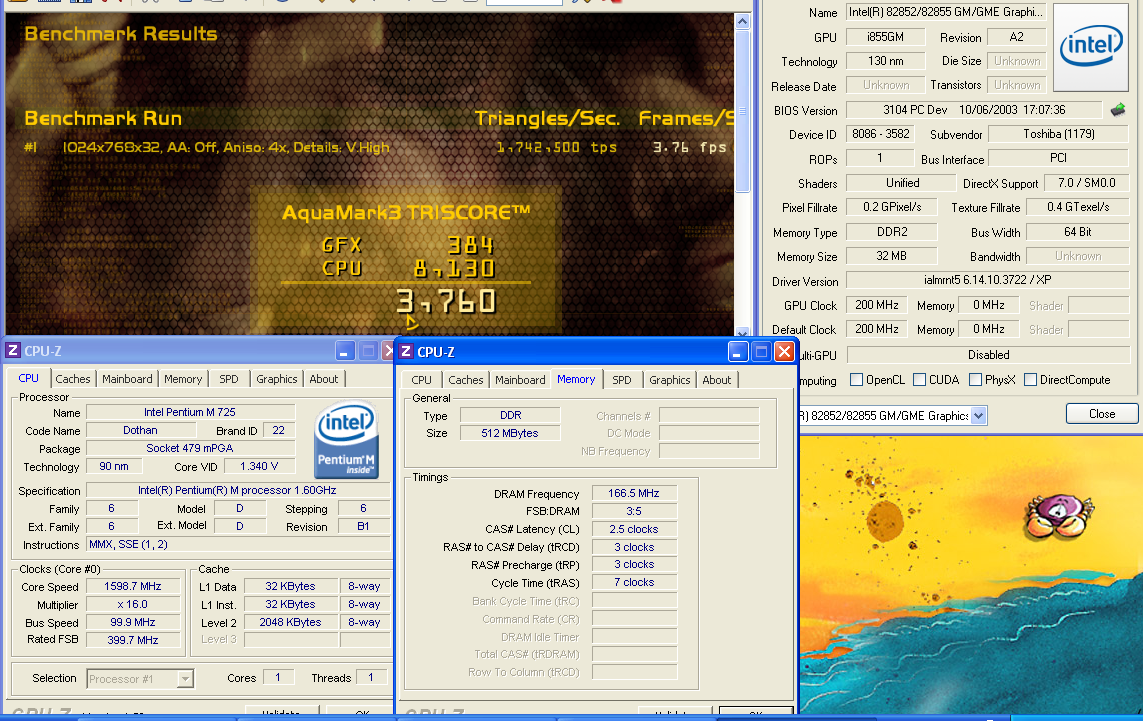Screen dimensions: 1143x721
Task: Click the Z title icon of the CPU-Z memory window
Action: pos(406,351)
